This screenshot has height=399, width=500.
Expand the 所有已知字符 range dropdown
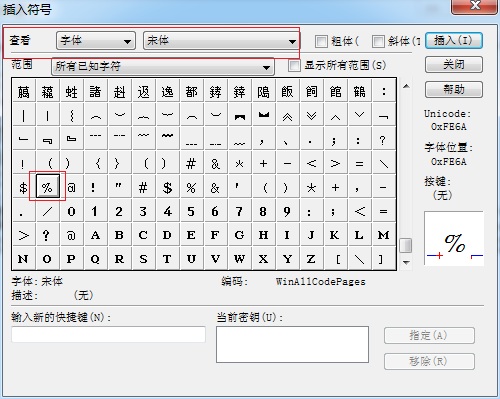point(163,66)
